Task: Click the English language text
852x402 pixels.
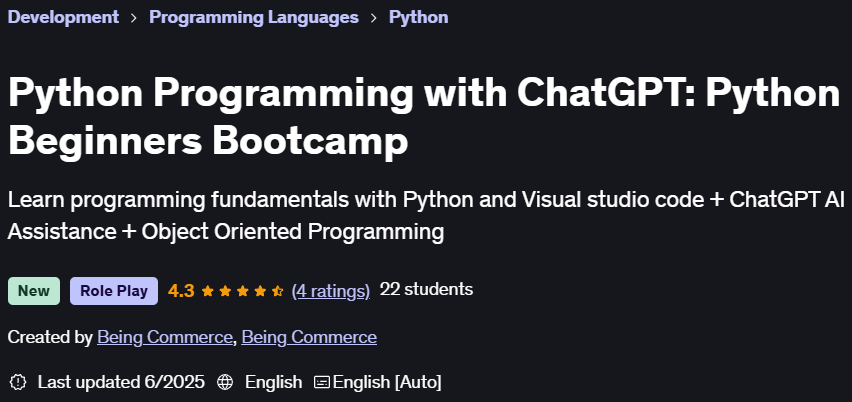Action: (x=273, y=382)
